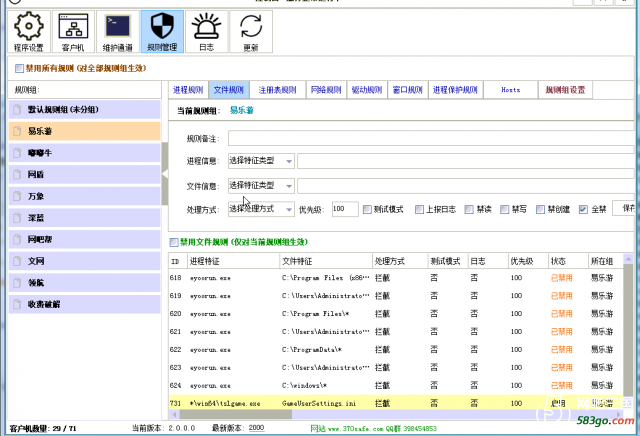Screen dimensions: 640x436
Task: Click the rule table vertical scrollbar thumb
Action: coord(628,330)
